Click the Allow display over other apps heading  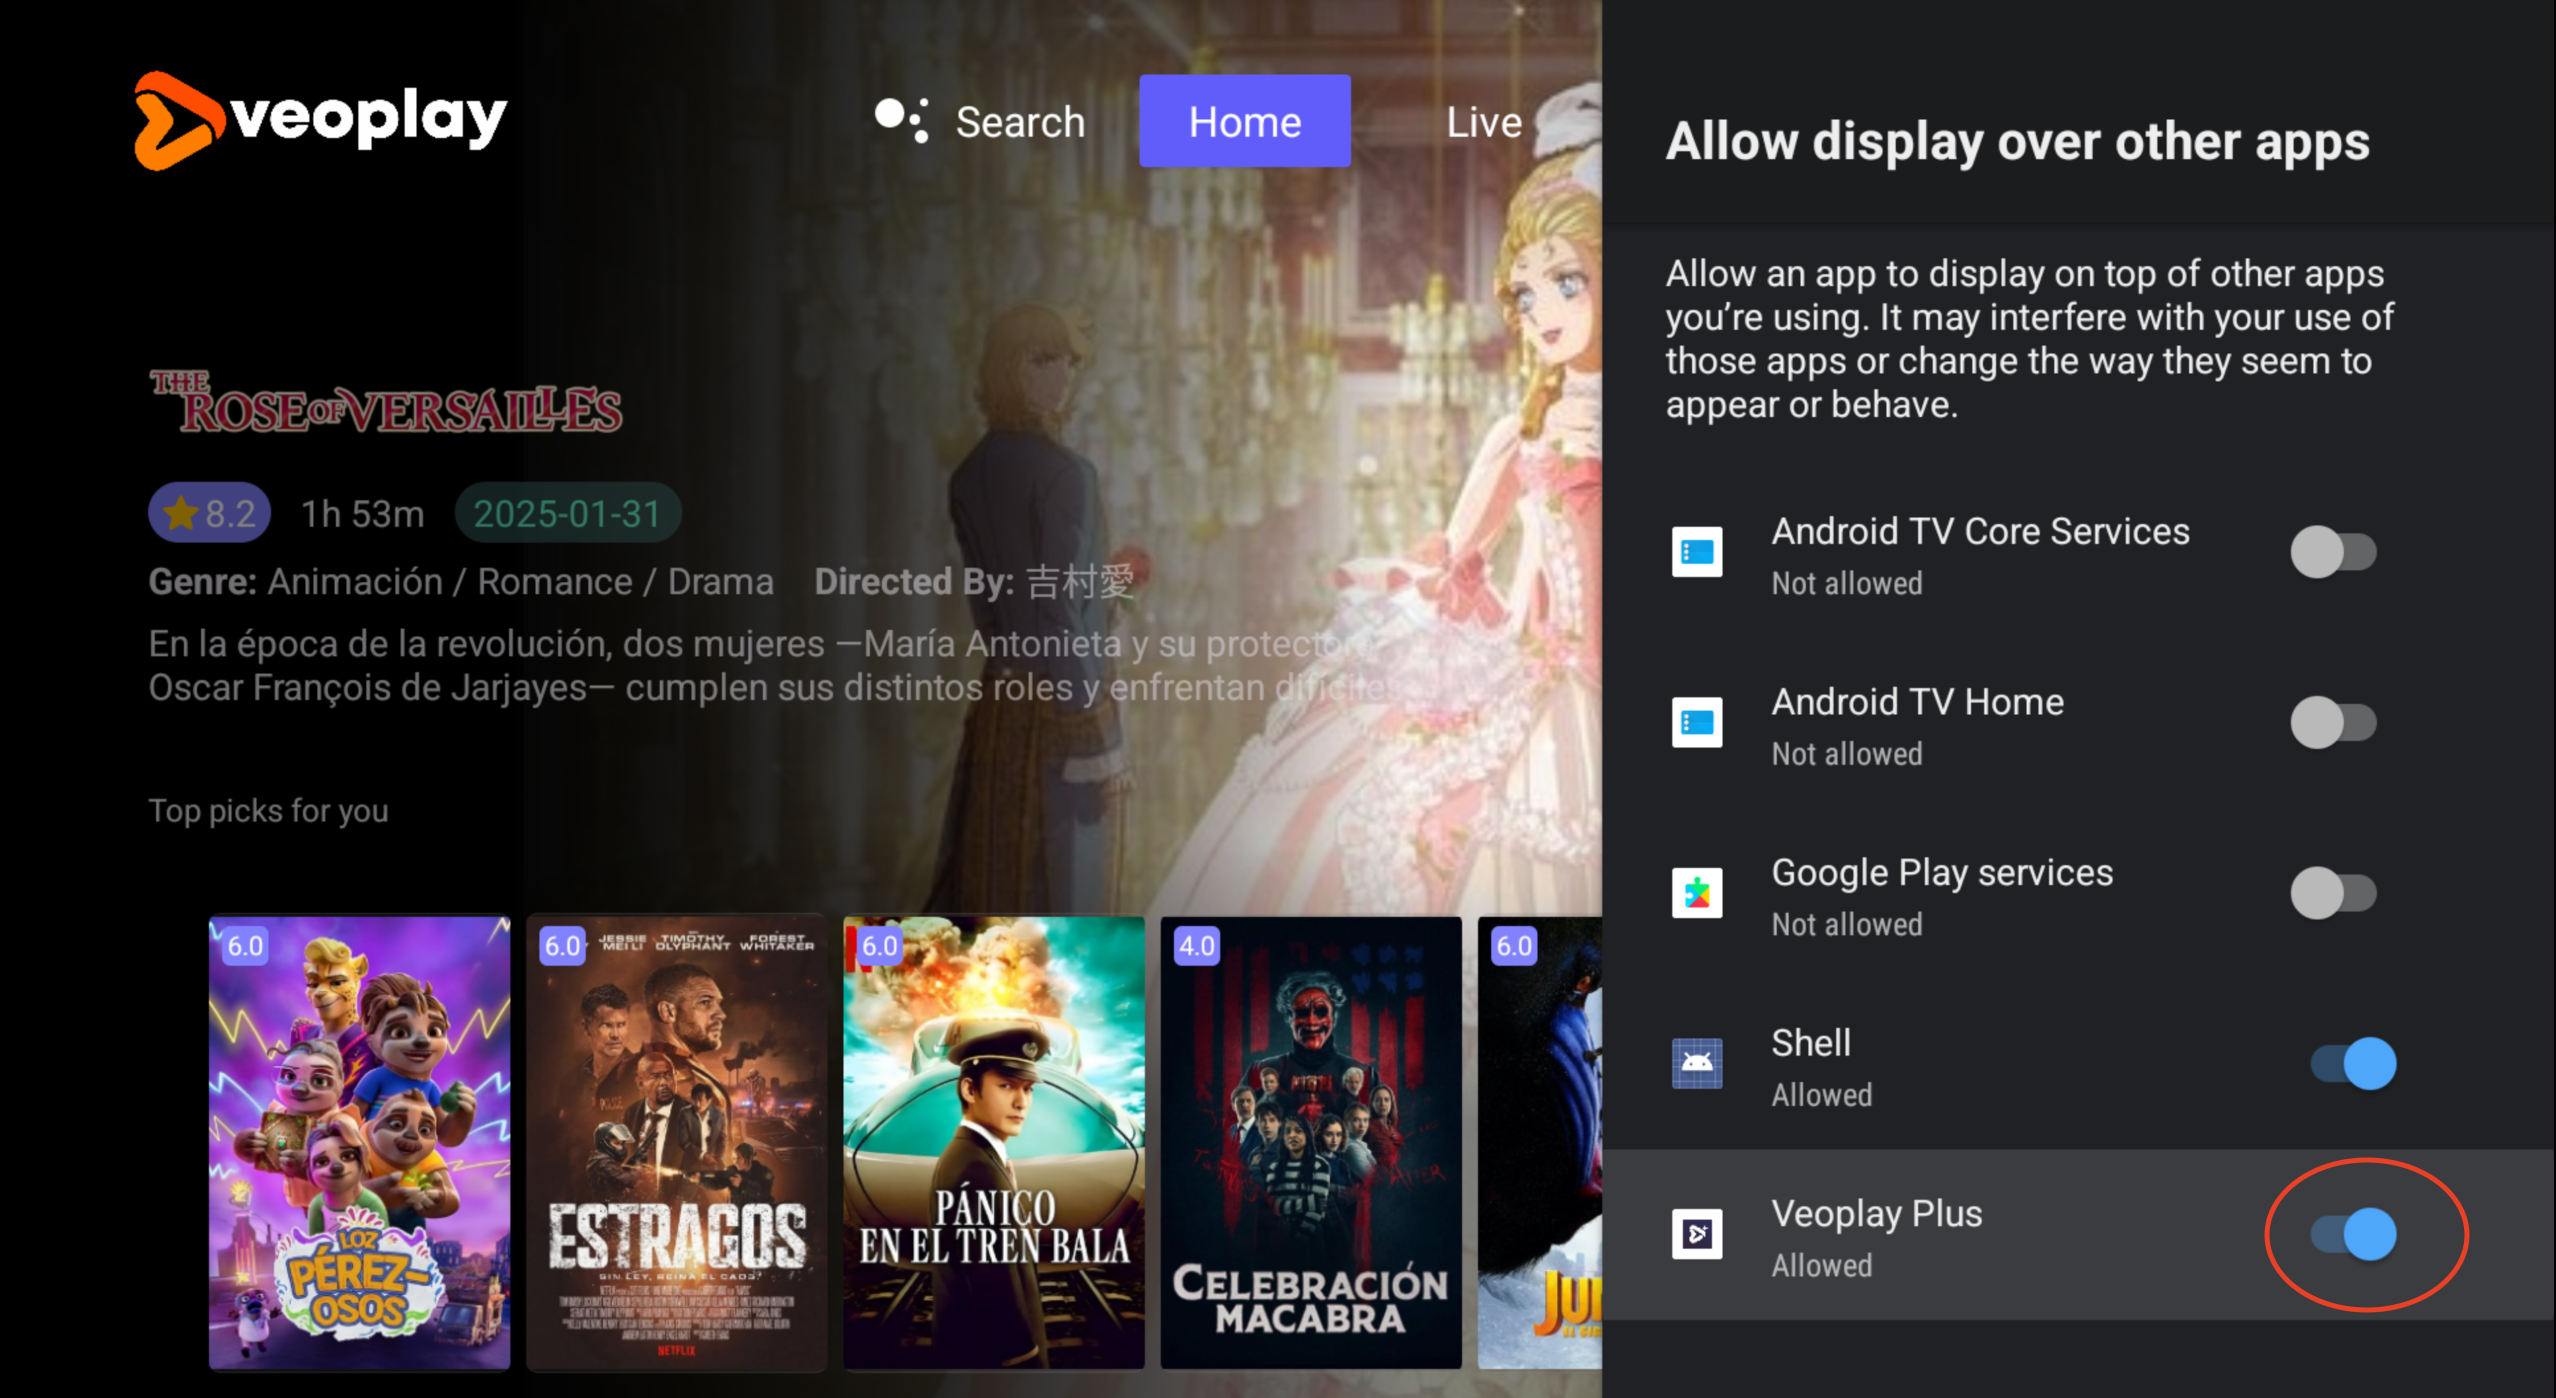pyautogui.click(x=2017, y=141)
